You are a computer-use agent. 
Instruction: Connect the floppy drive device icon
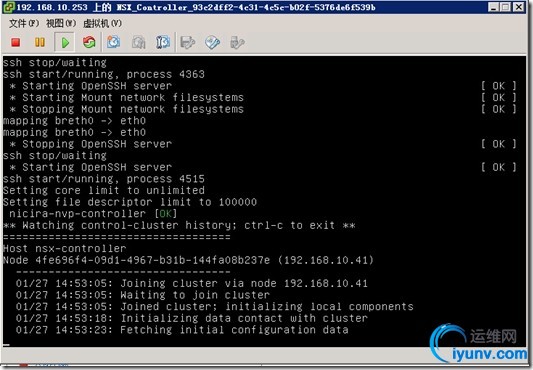tap(188, 43)
